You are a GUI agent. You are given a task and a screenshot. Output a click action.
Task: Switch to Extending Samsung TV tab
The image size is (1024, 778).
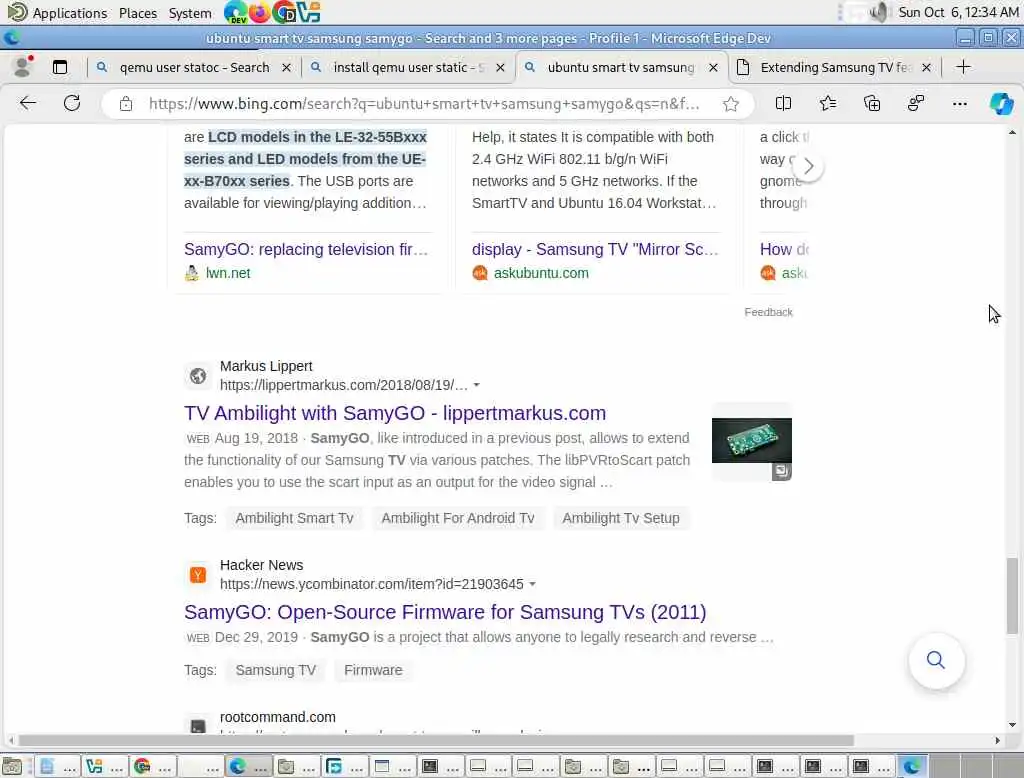click(x=833, y=67)
